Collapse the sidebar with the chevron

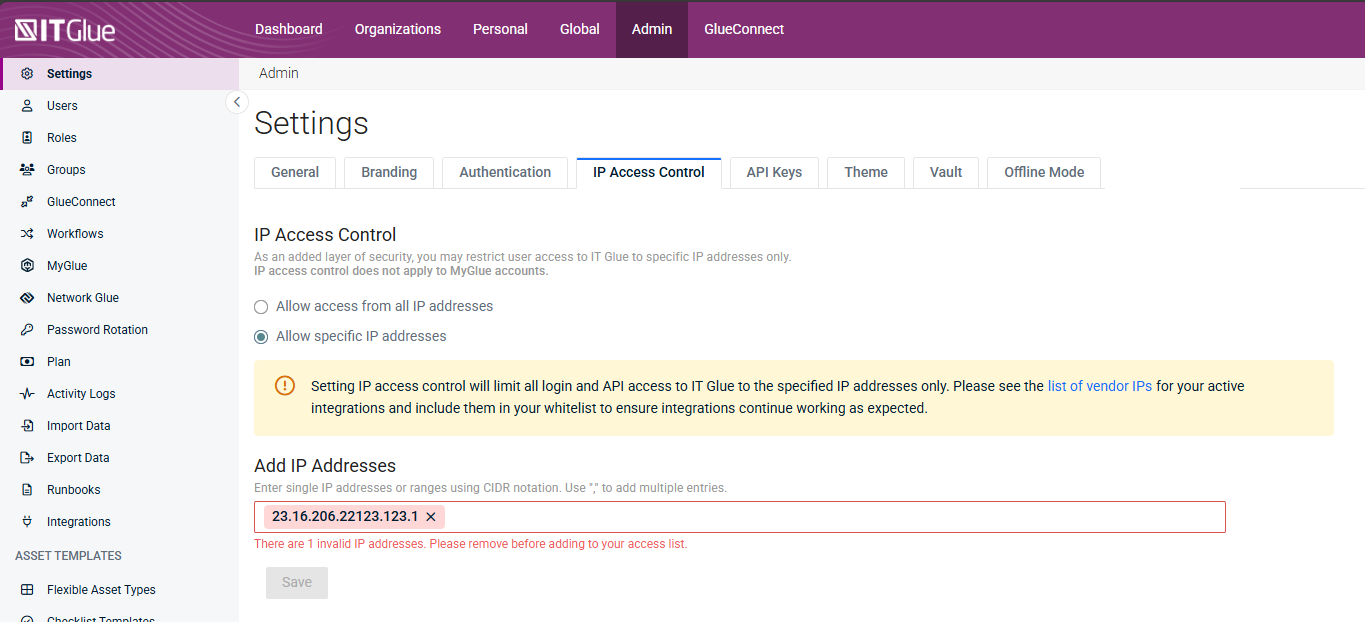pyautogui.click(x=237, y=102)
